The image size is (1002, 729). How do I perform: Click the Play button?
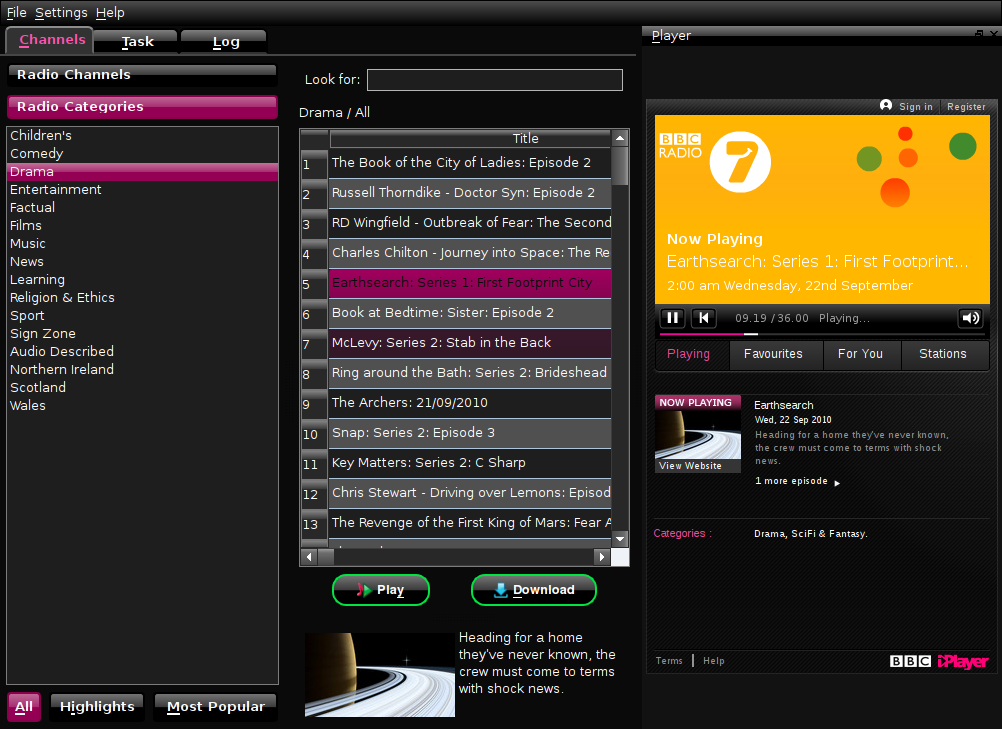[x=381, y=590]
